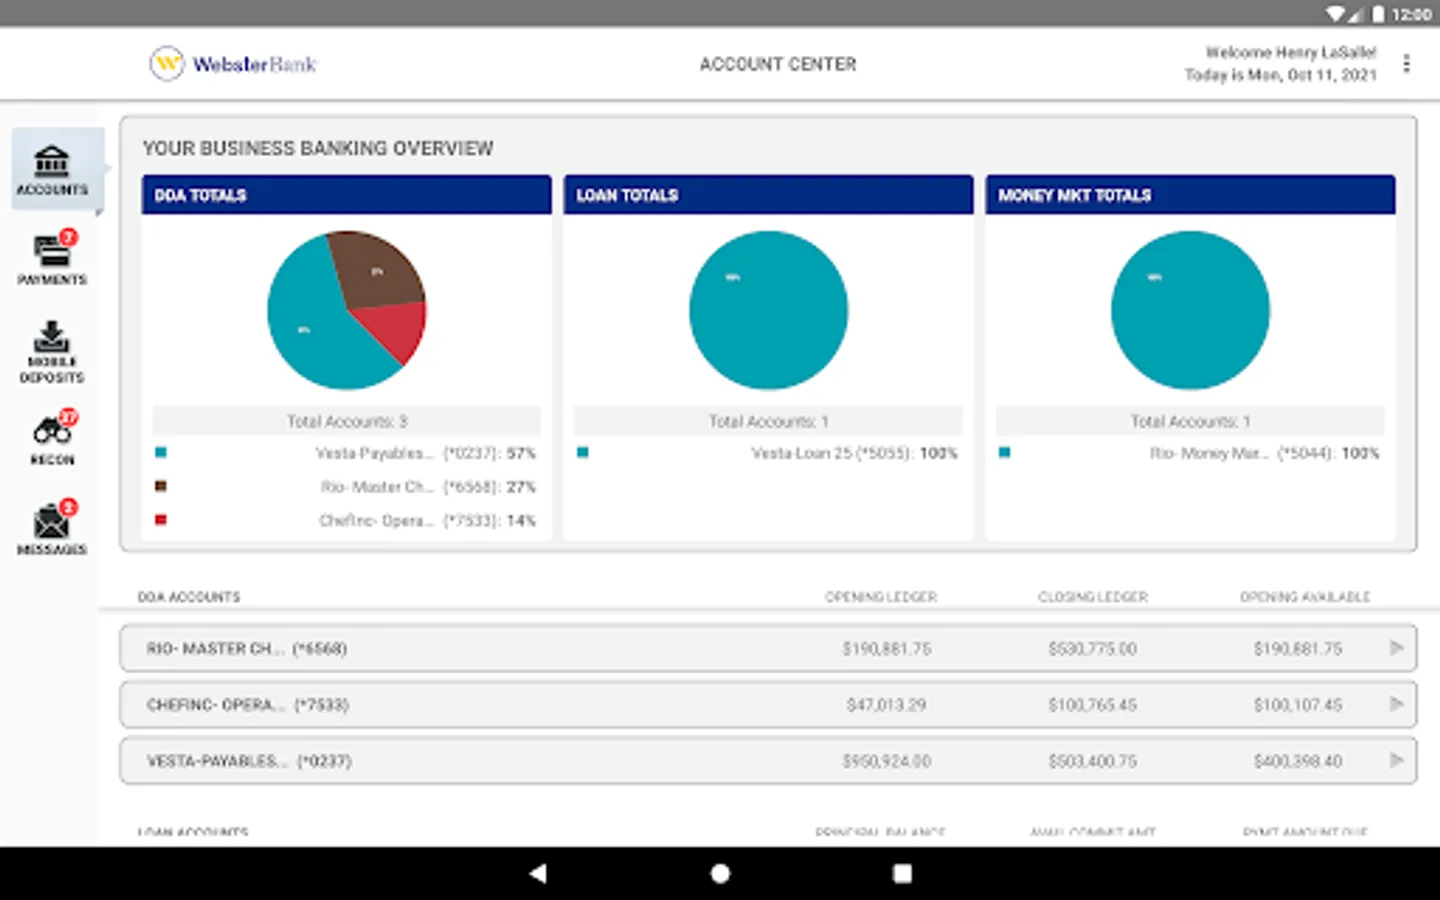Select the Money Mkt Totals panel header
Image resolution: width=1440 pixels, height=900 pixels.
pyautogui.click(x=1190, y=195)
